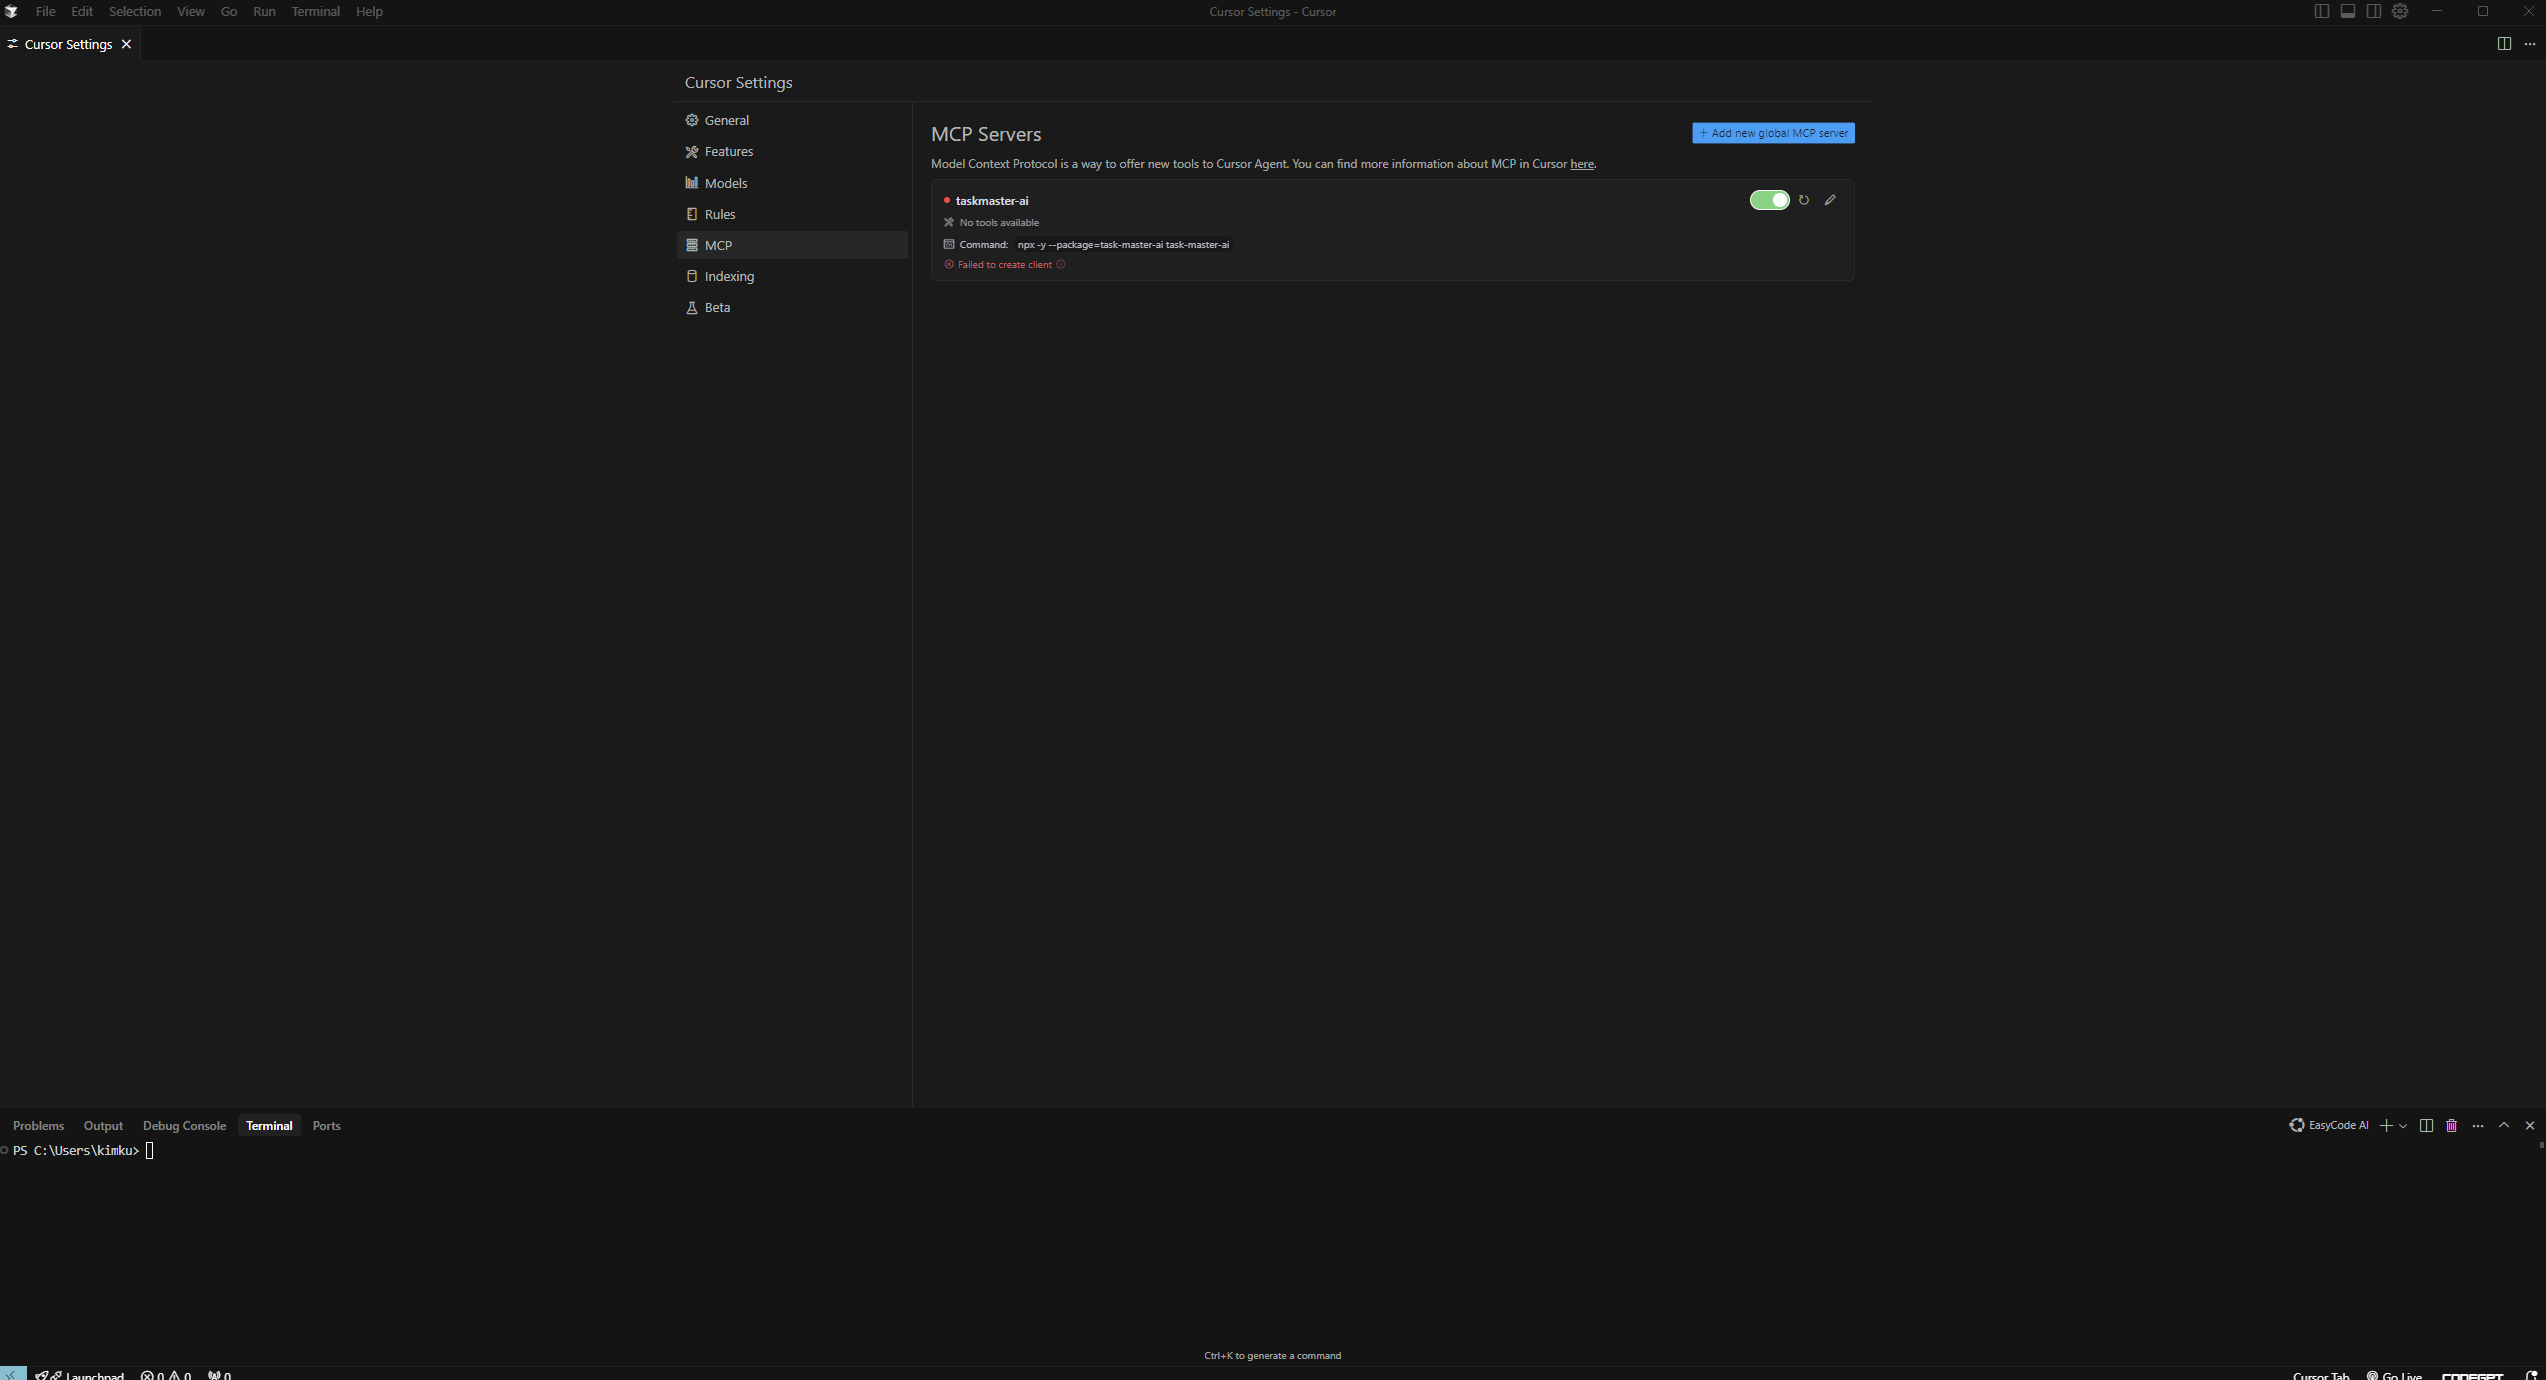Open the Terminal menu in menu bar

[x=316, y=12]
